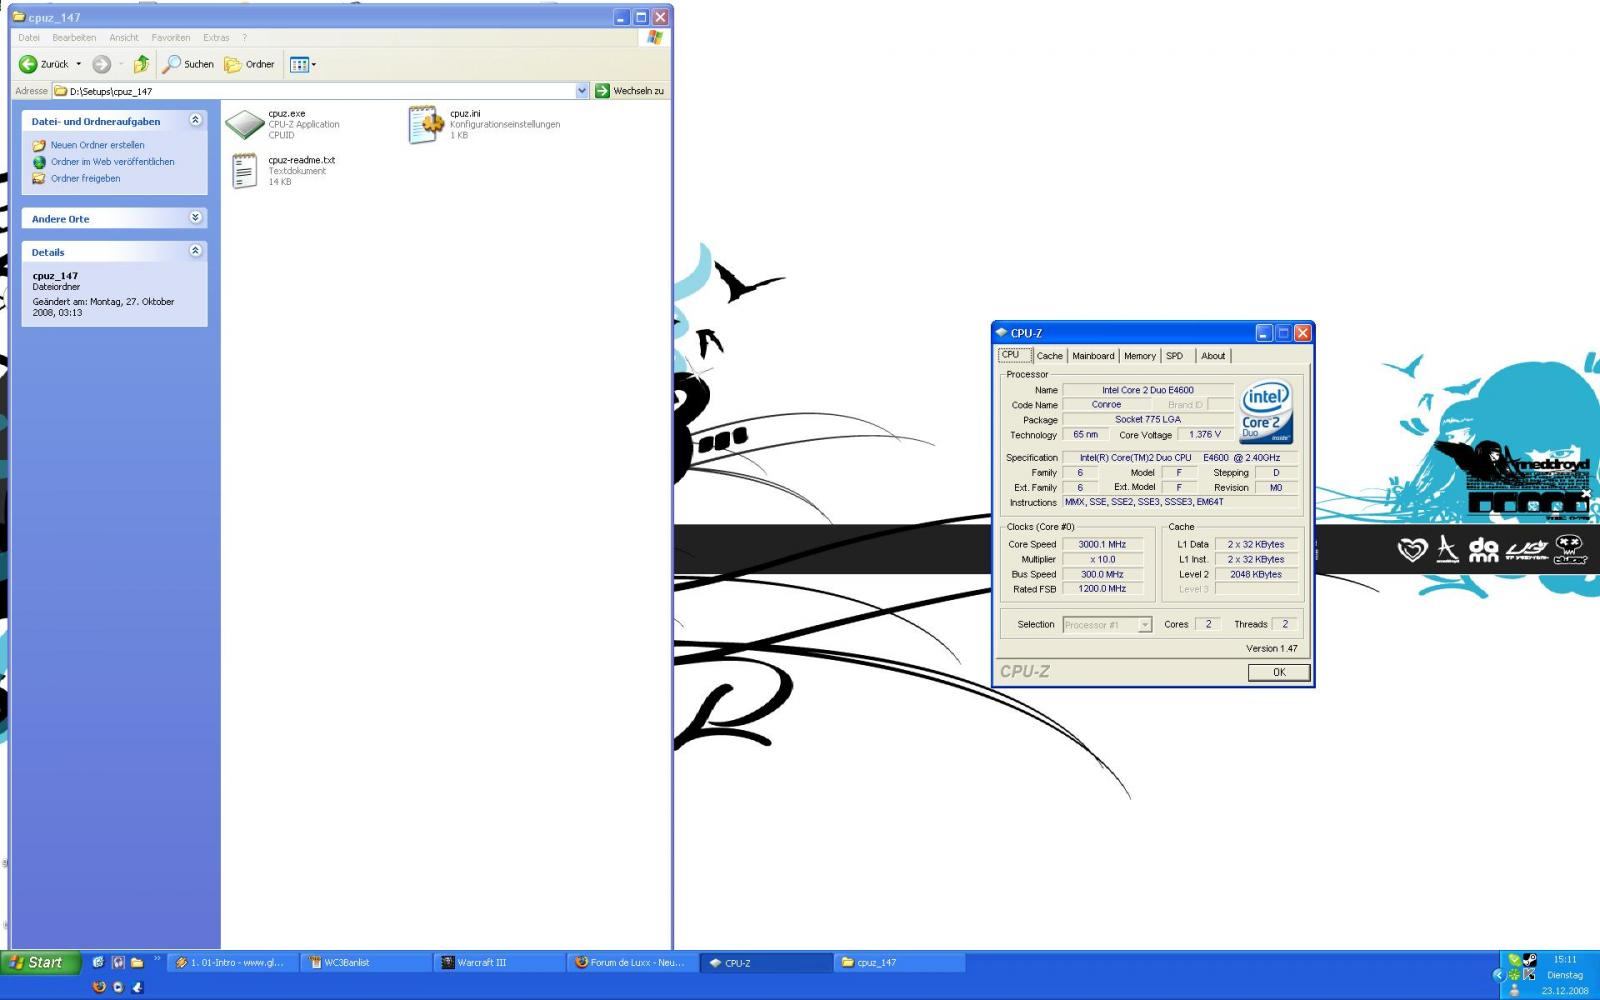Image resolution: width=1600 pixels, height=1000 pixels.
Task: Click the first quick launch icon beside Start
Action: coord(98,962)
